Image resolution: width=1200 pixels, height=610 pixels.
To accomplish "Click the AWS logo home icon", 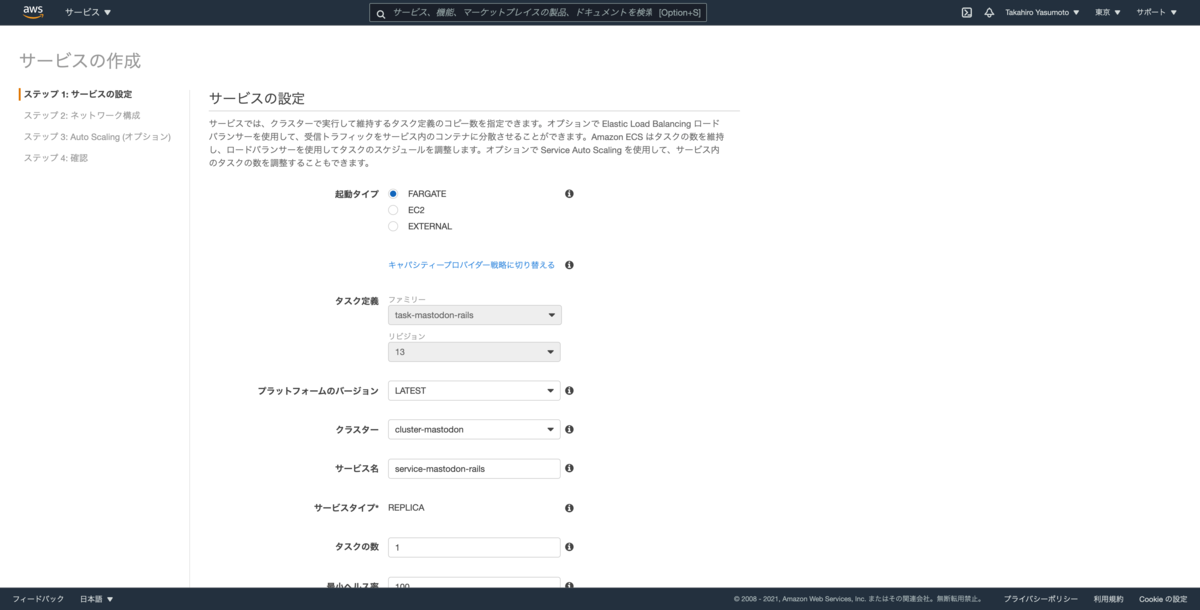I will [33, 12].
